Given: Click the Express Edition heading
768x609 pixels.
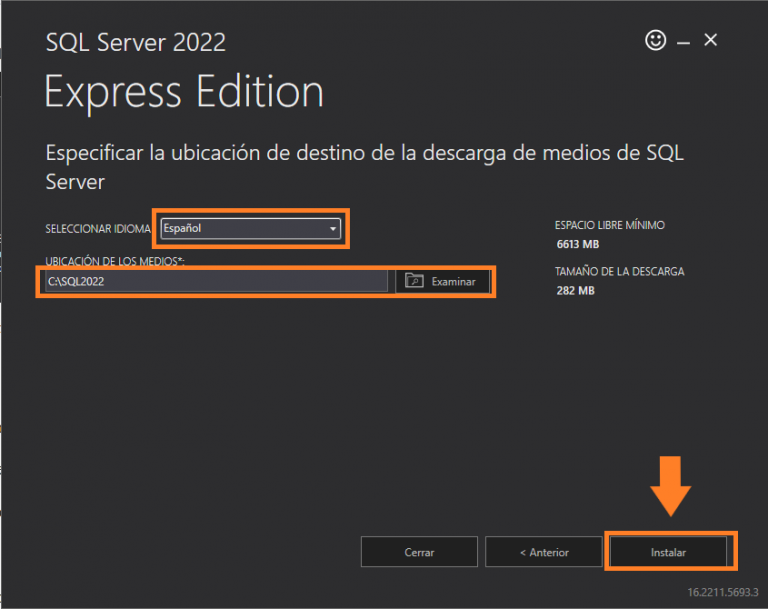Looking at the screenshot, I should tap(184, 92).
